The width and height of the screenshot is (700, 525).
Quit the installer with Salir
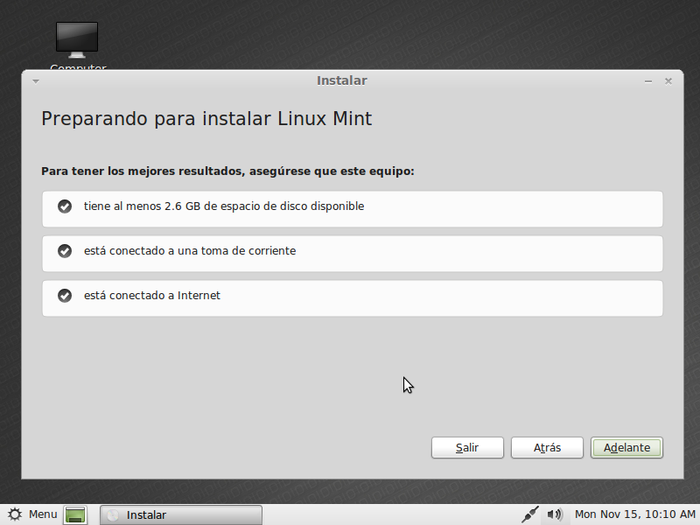tap(467, 448)
